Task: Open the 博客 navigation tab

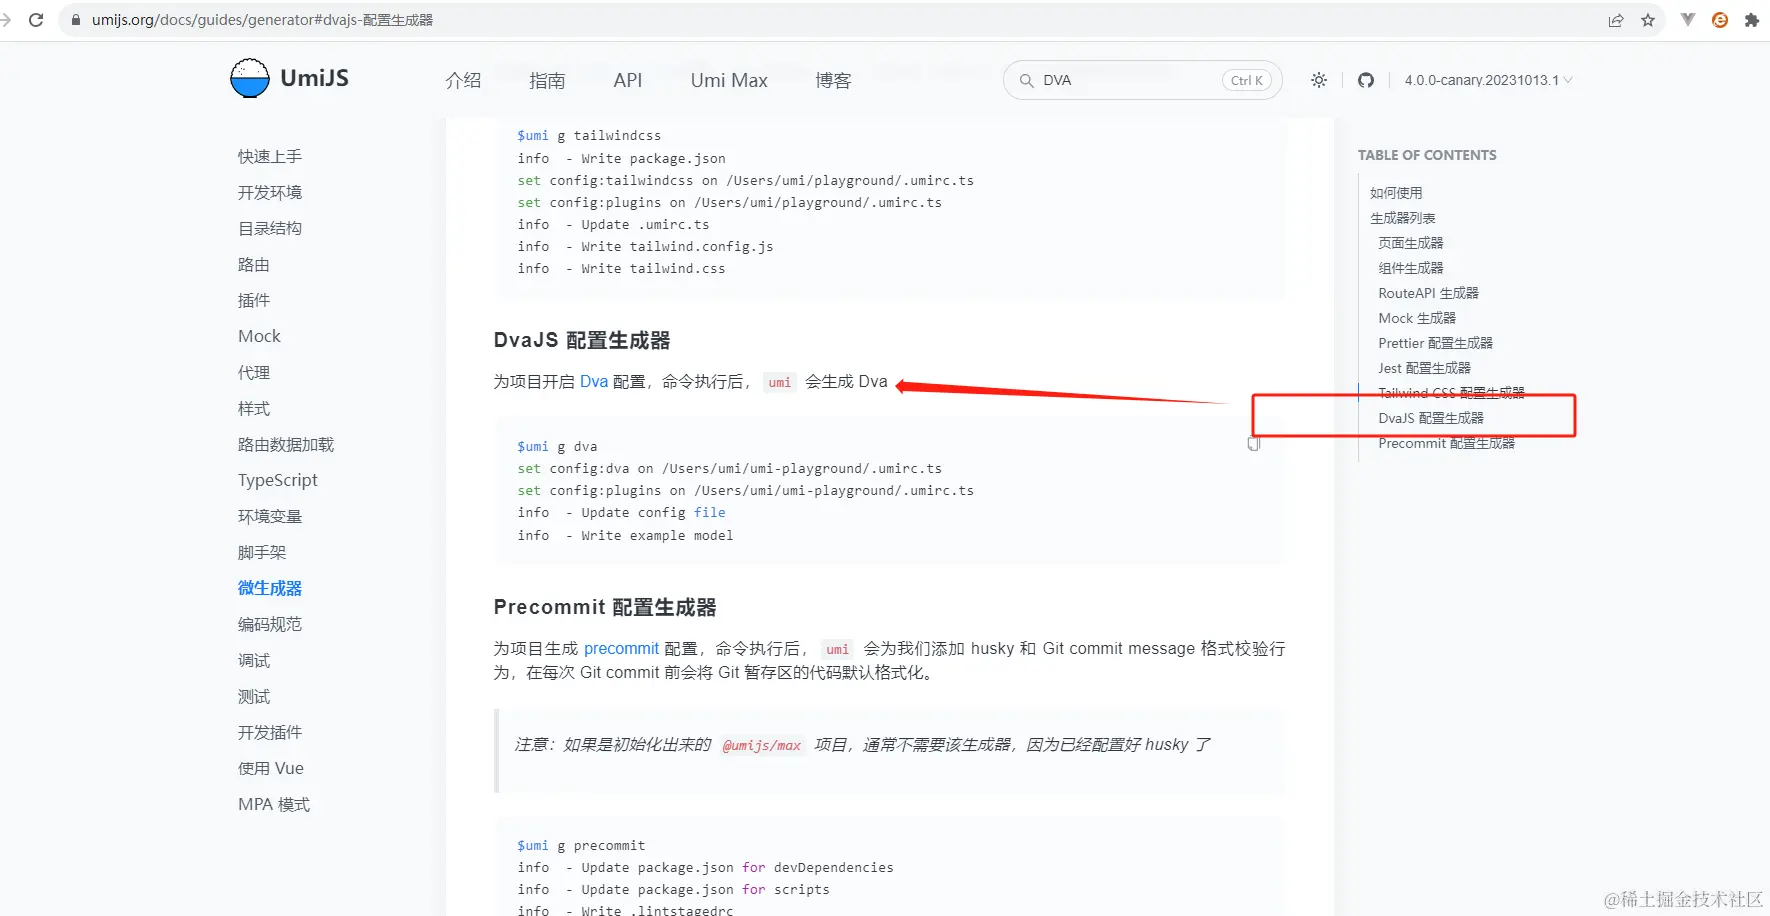Action: (833, 80)
